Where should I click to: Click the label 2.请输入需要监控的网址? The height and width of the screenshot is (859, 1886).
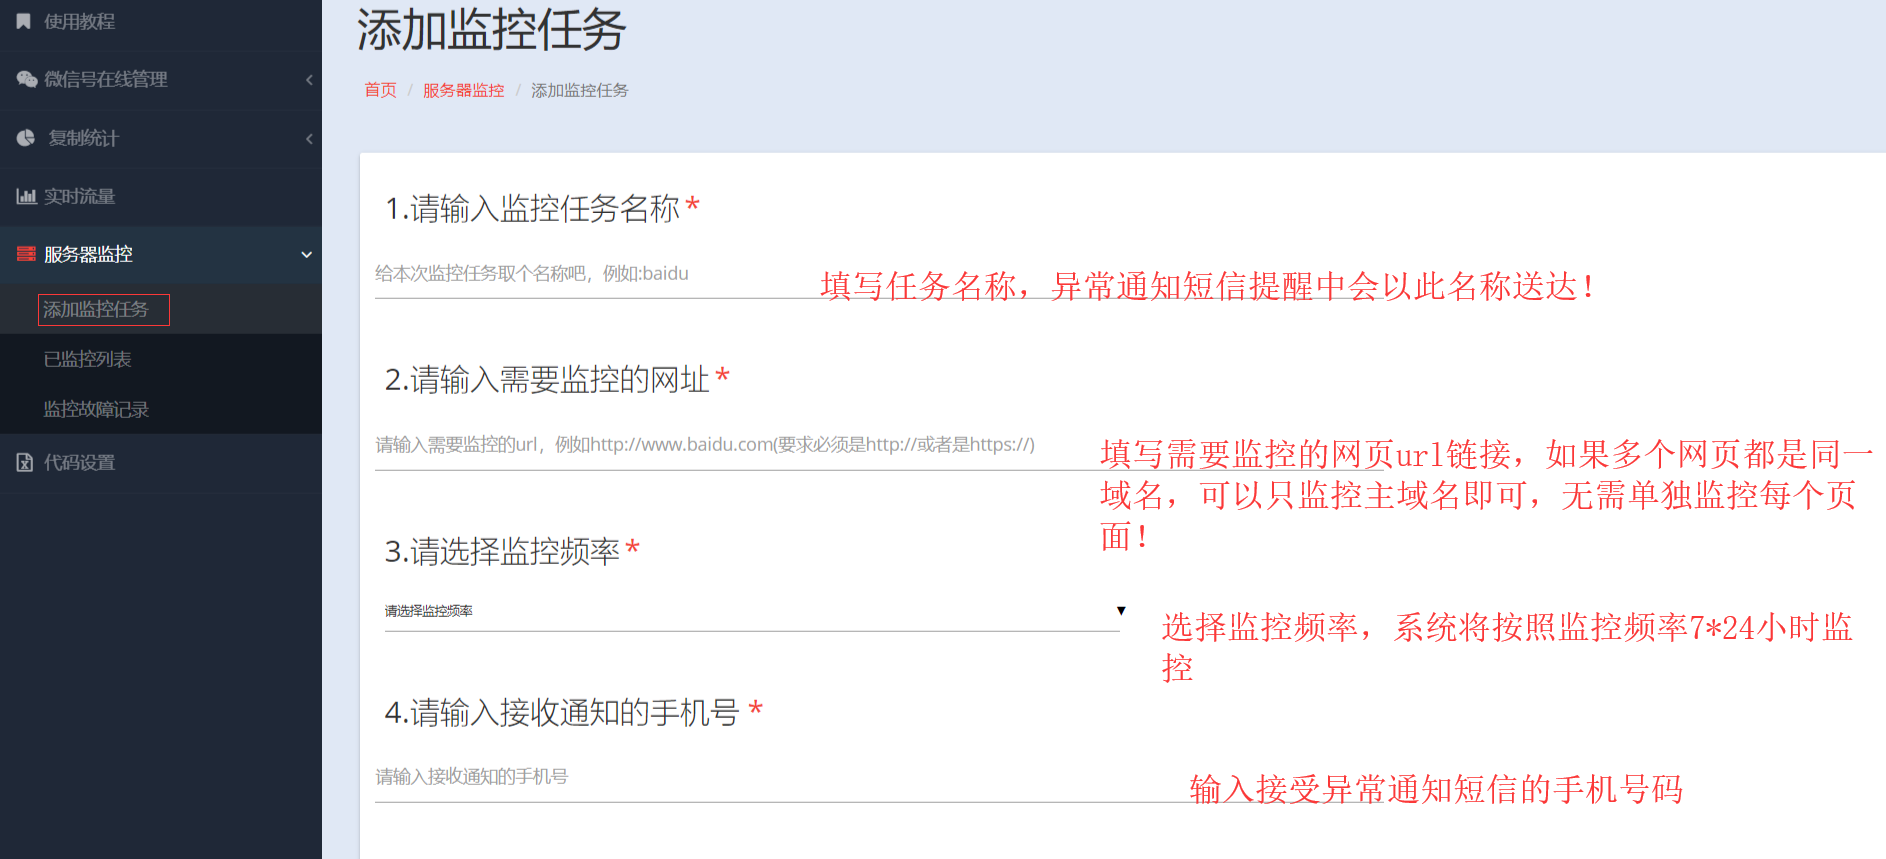(x=547, y=380)
